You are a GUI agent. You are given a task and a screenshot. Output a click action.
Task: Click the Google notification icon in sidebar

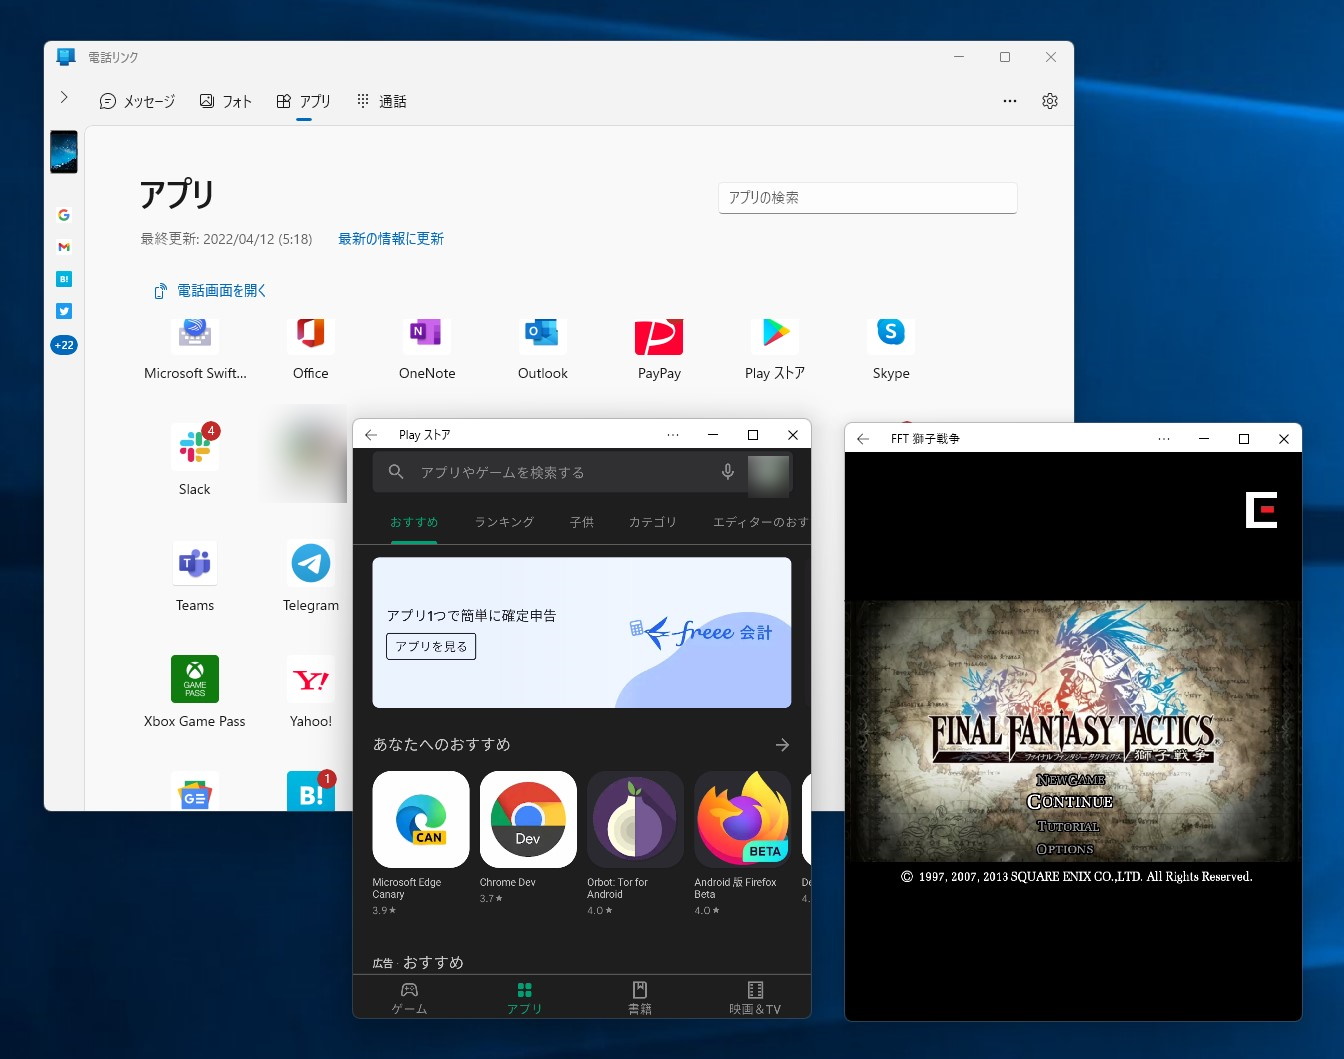[x=64, y=215]
